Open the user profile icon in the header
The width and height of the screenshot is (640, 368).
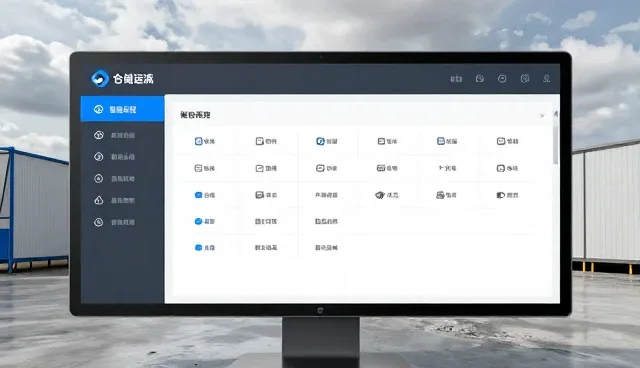[x=546, y=78]
